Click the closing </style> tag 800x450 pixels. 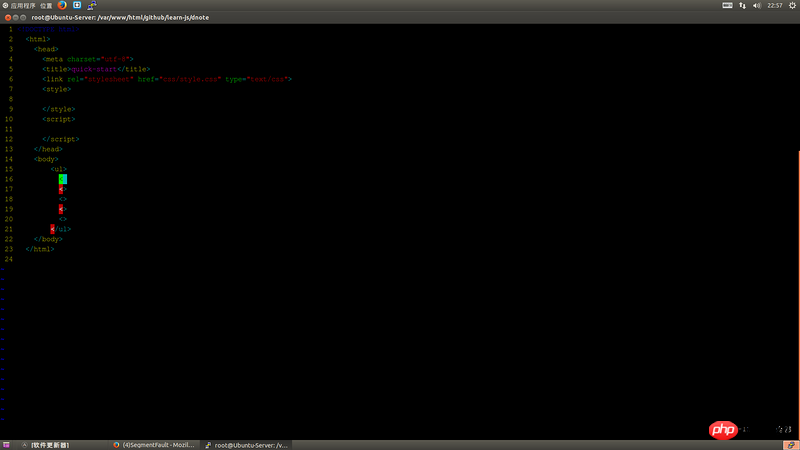click(x=59, y=109)
